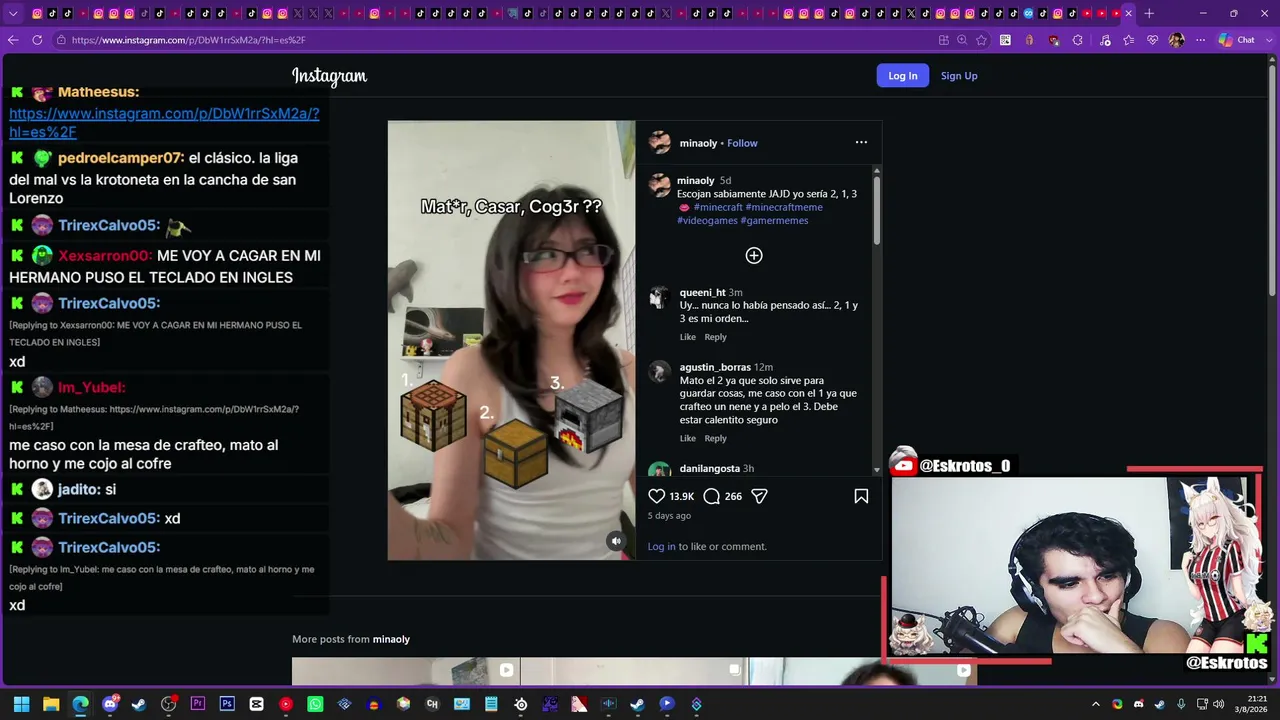Screen dimensions: 1280x720
Task: Show hidden system tray icons
Action: pyautogui.click(x=1096, y=704)
